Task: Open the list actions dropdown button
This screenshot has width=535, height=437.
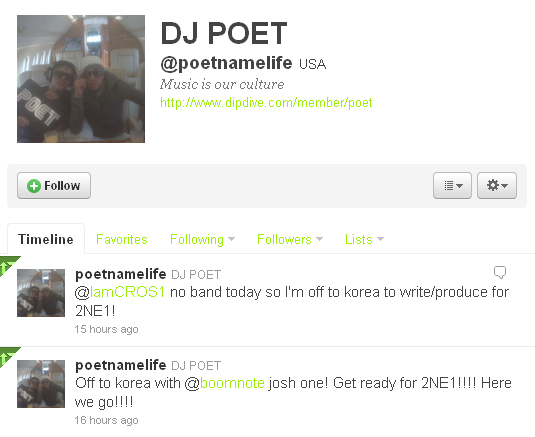Action: 452,186
